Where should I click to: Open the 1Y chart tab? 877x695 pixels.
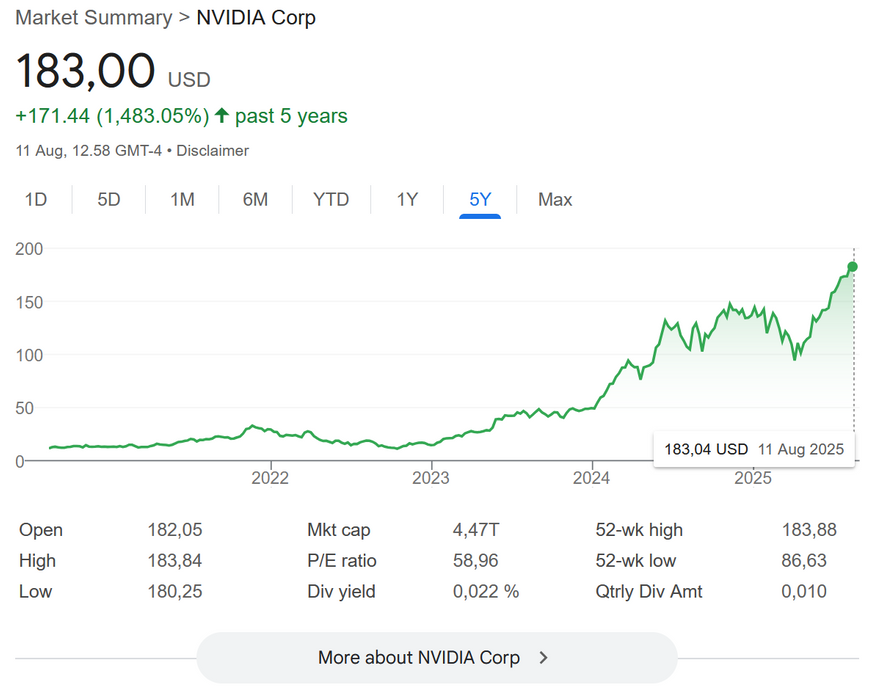coord(407,200)
